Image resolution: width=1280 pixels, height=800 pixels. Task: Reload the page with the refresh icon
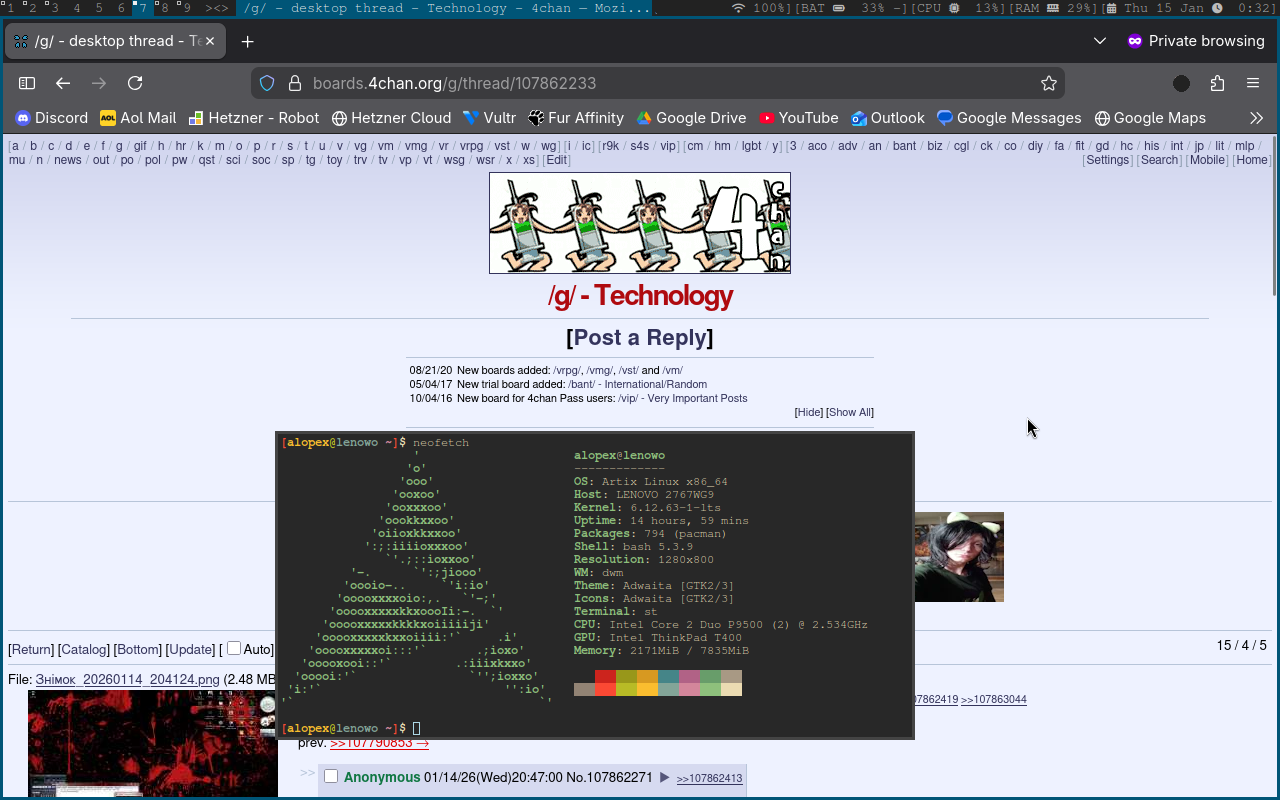coord(135,83)
